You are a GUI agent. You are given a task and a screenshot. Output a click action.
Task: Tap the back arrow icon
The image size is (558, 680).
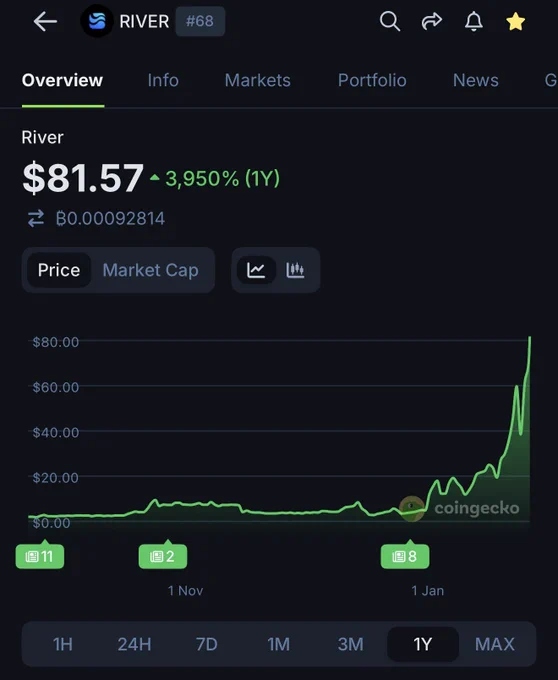tap(45, 21)
